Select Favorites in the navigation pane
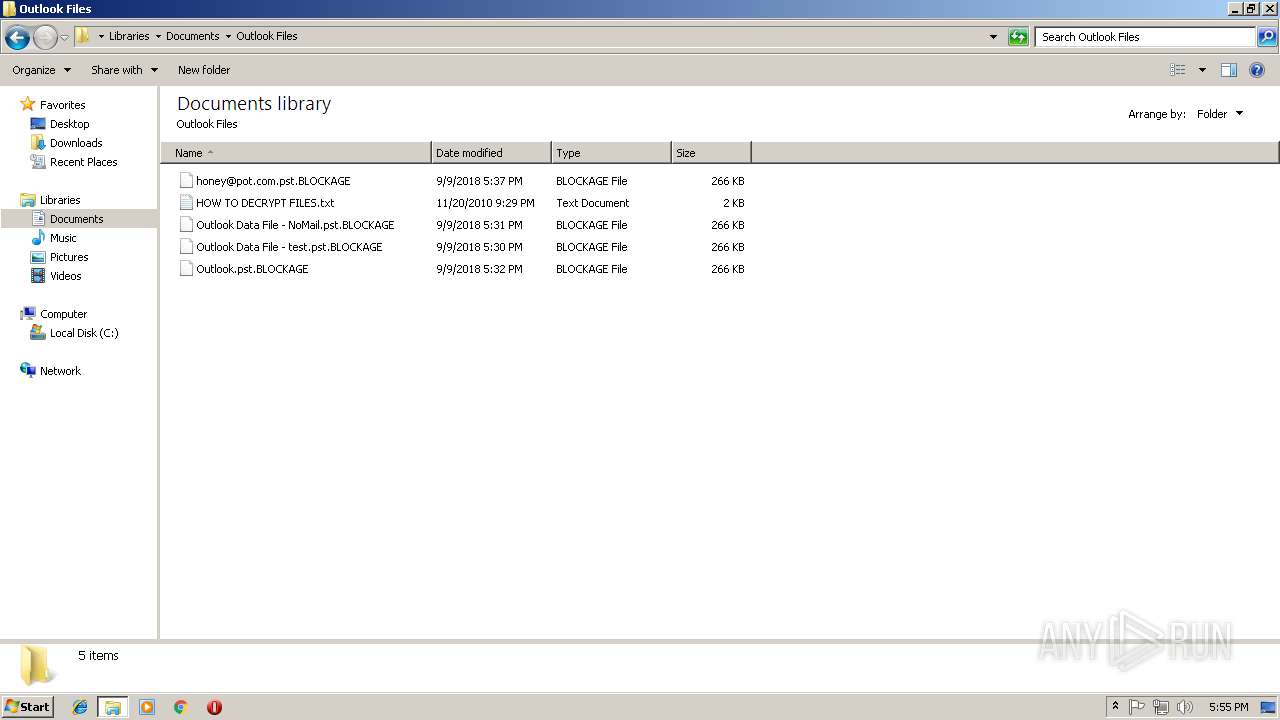The width and height of the screenshot is (1280, 720). coord(62,105)
